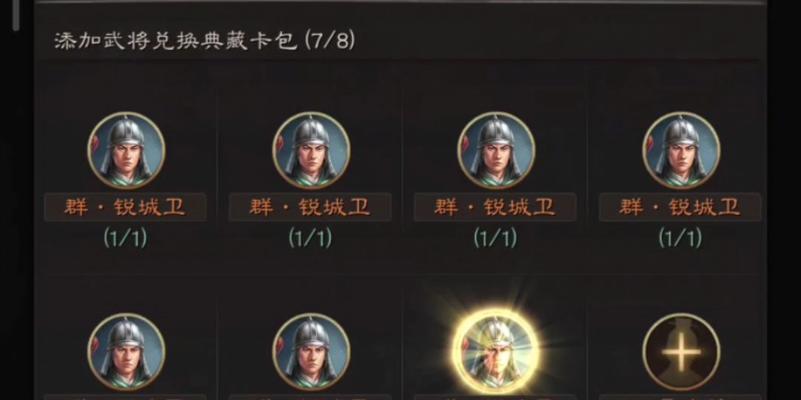The height and width of the screenshot is (400, 801).
Task: Click the (1/1) count under first general
Action: [125, 238]
